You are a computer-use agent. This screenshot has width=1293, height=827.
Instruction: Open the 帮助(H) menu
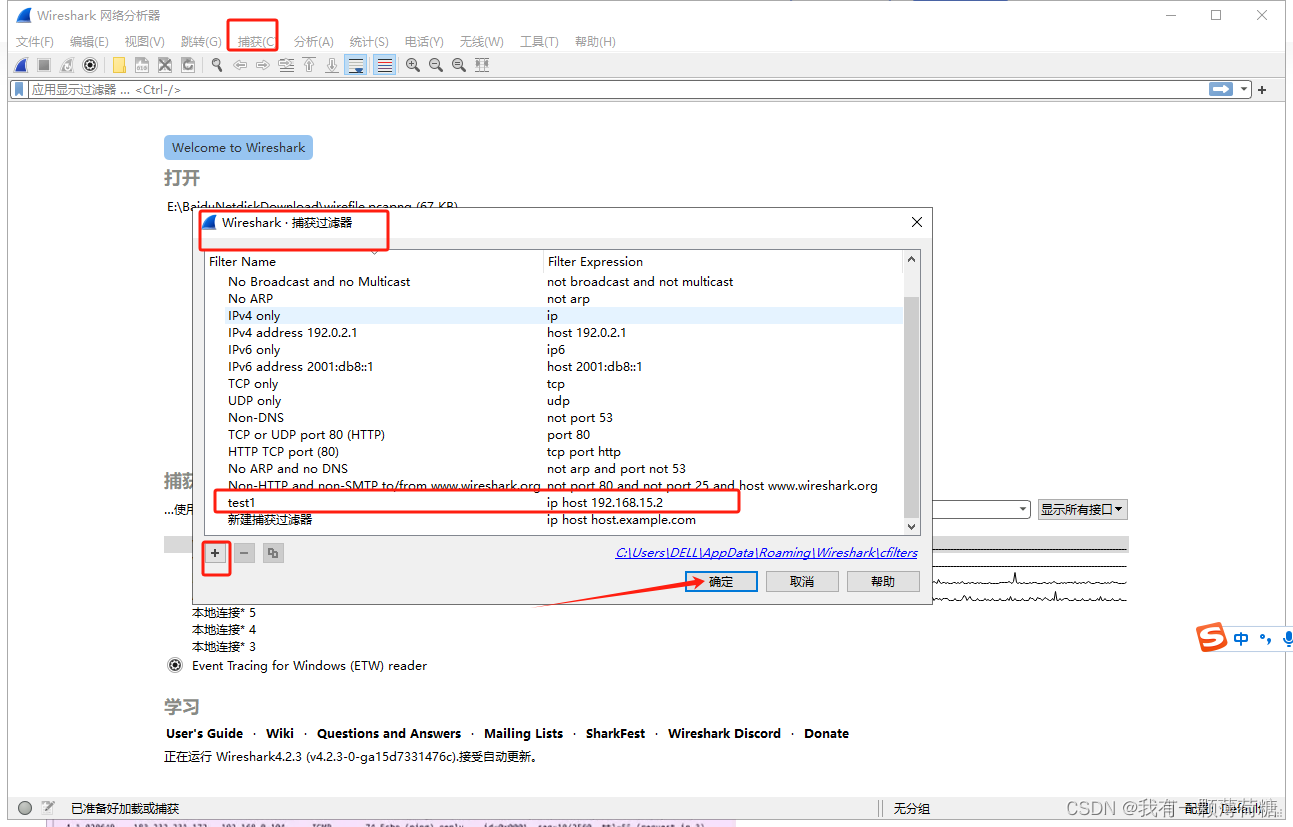coord(595,41)
